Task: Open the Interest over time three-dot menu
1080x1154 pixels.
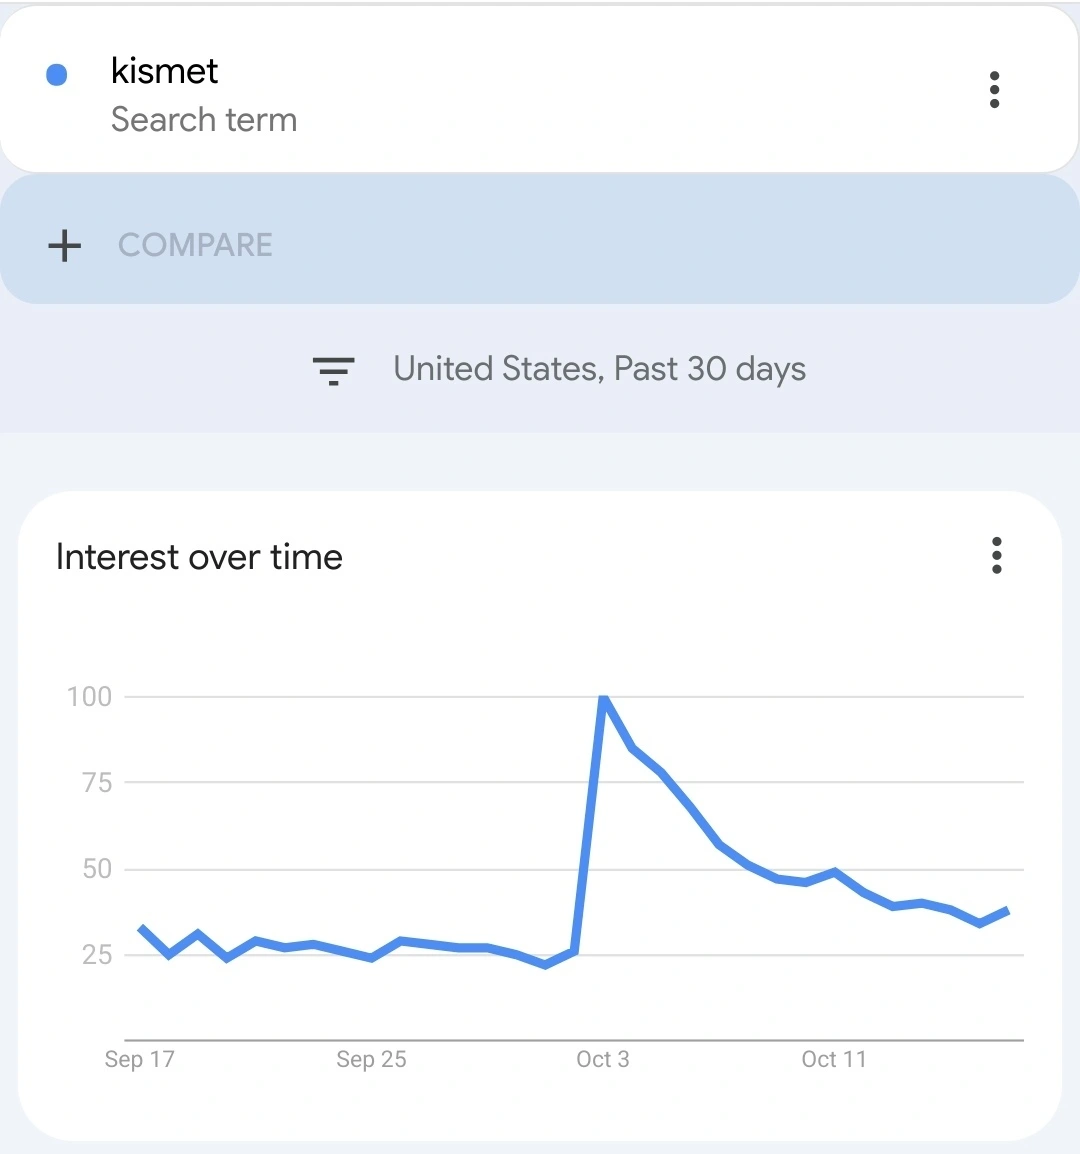Action: pos(996,555)
